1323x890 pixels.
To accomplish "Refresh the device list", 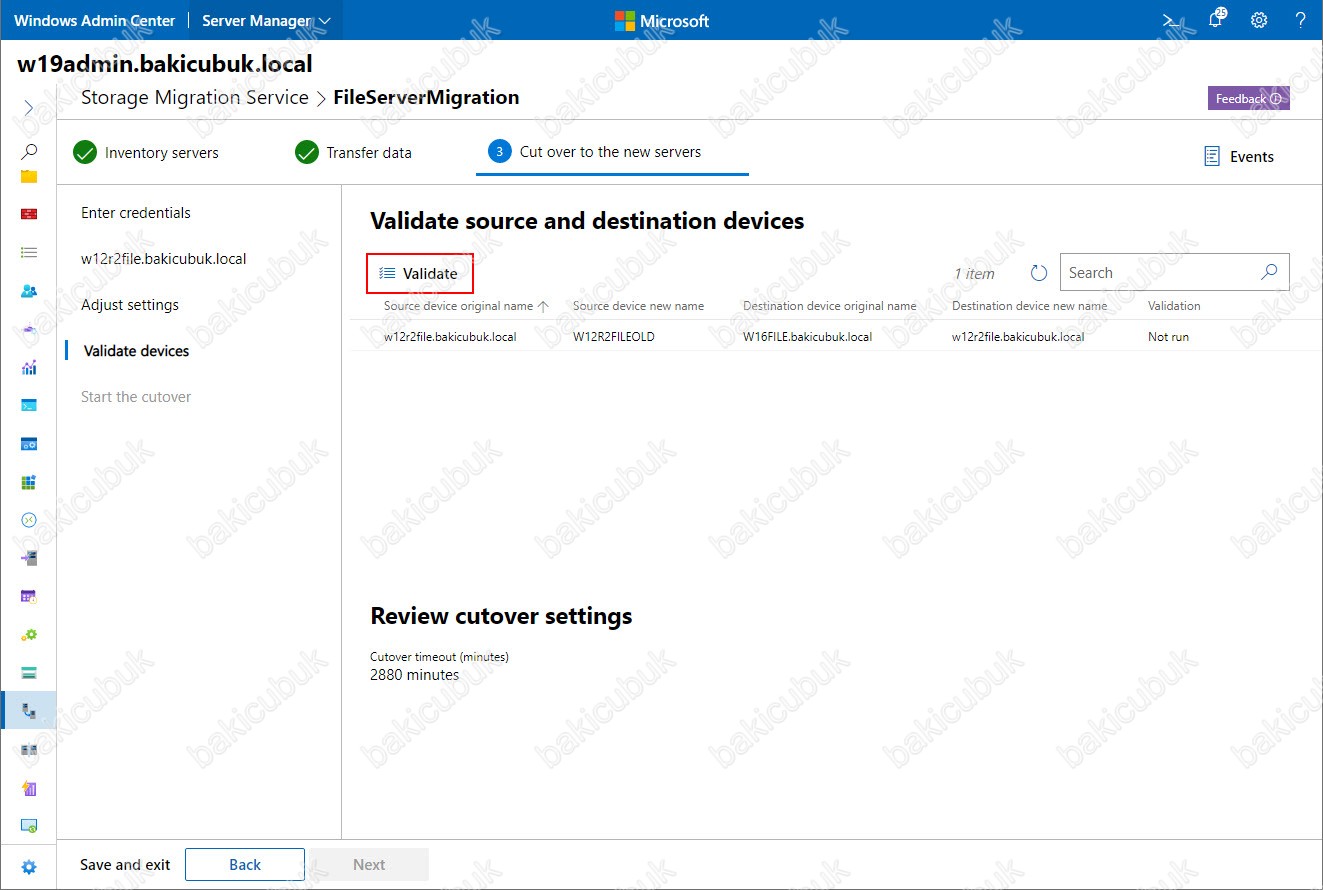I will tap(1038, 273).
